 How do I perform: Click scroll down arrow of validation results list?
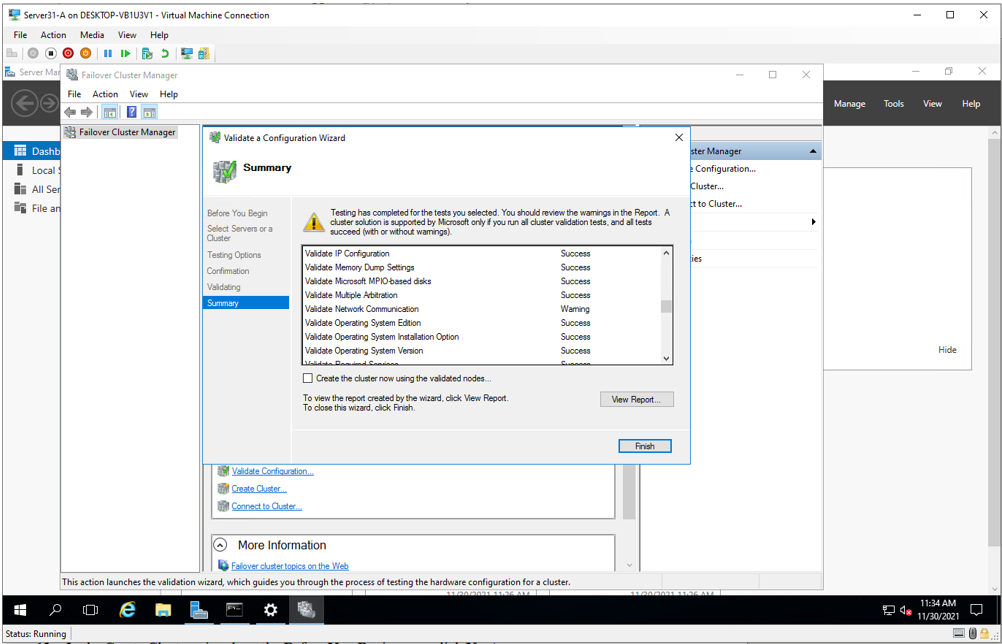(x=666, y=358)
